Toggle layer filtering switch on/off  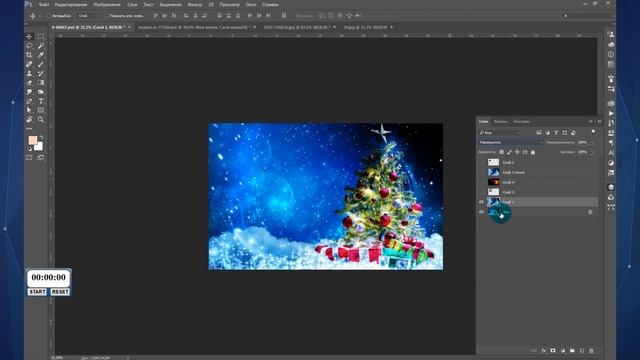click(x=593, y=132)
